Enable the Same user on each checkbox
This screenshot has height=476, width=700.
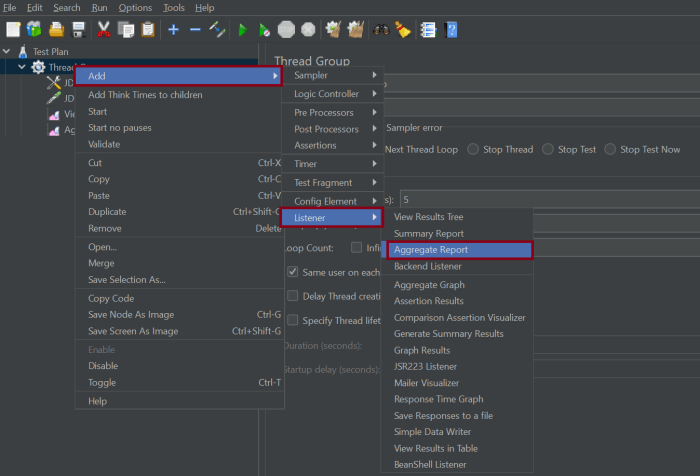293,272
